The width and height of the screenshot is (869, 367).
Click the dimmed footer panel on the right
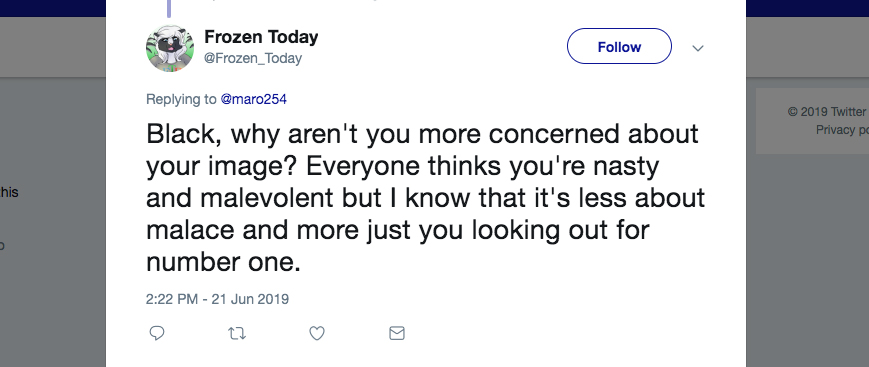point(812,121)
